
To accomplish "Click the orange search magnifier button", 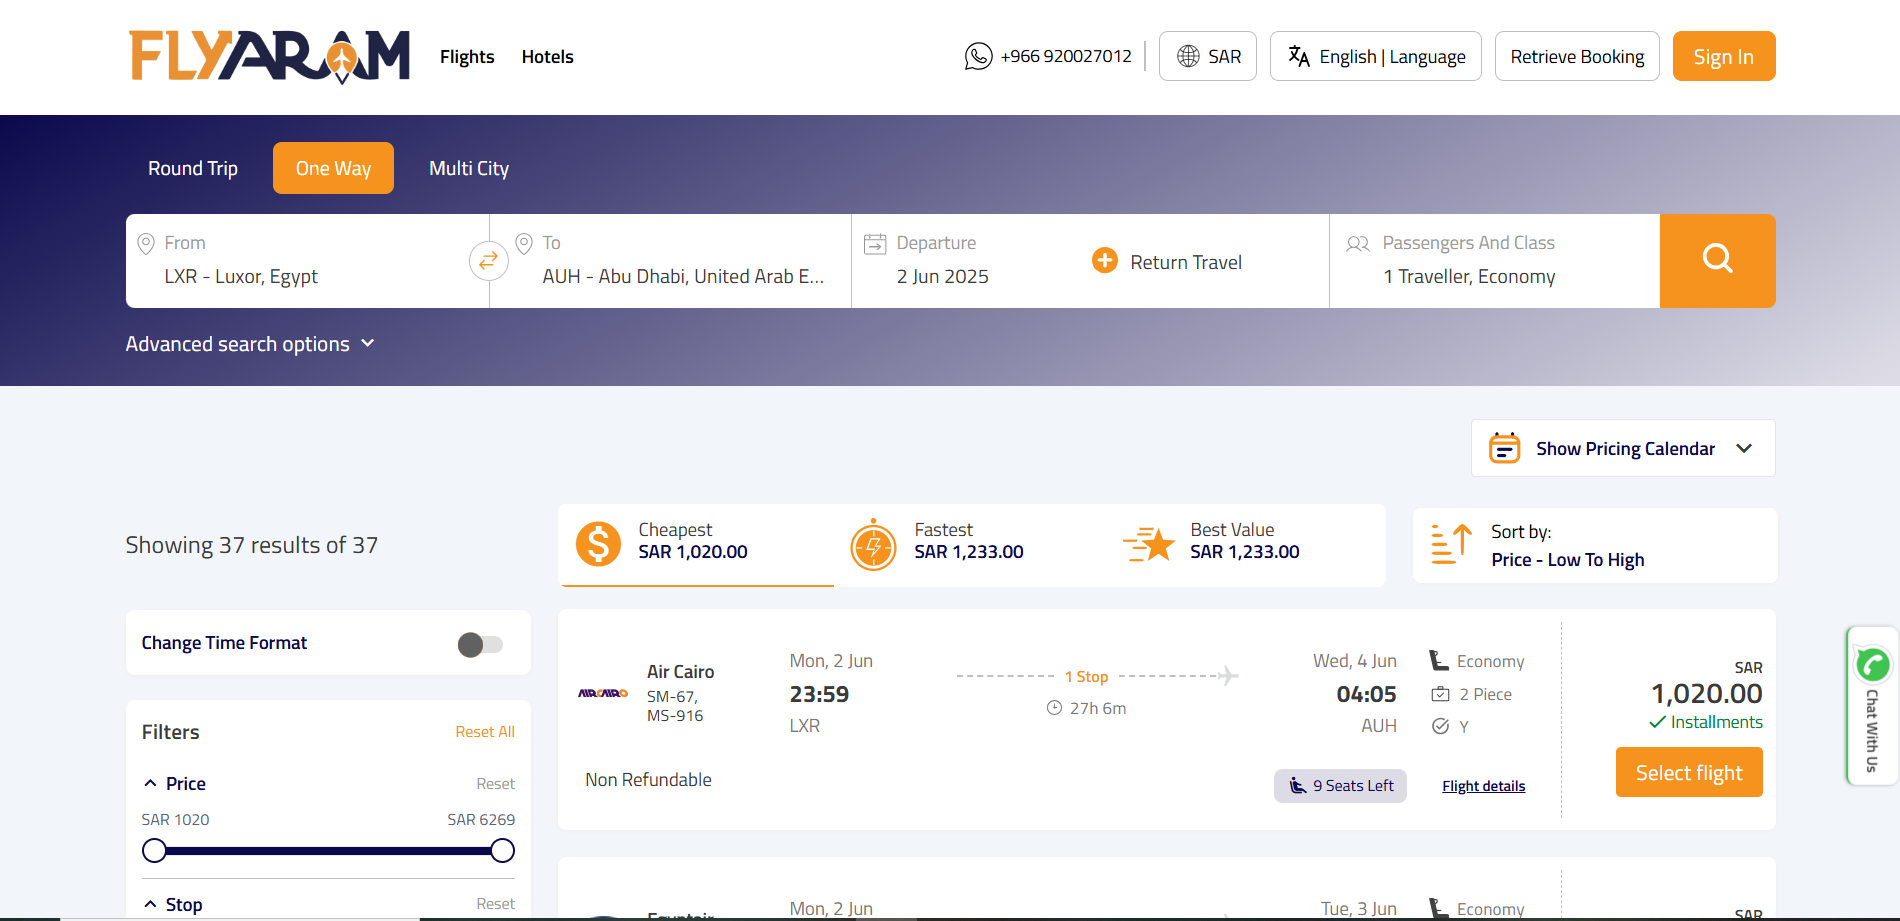I will click(x=1717, y=260).
